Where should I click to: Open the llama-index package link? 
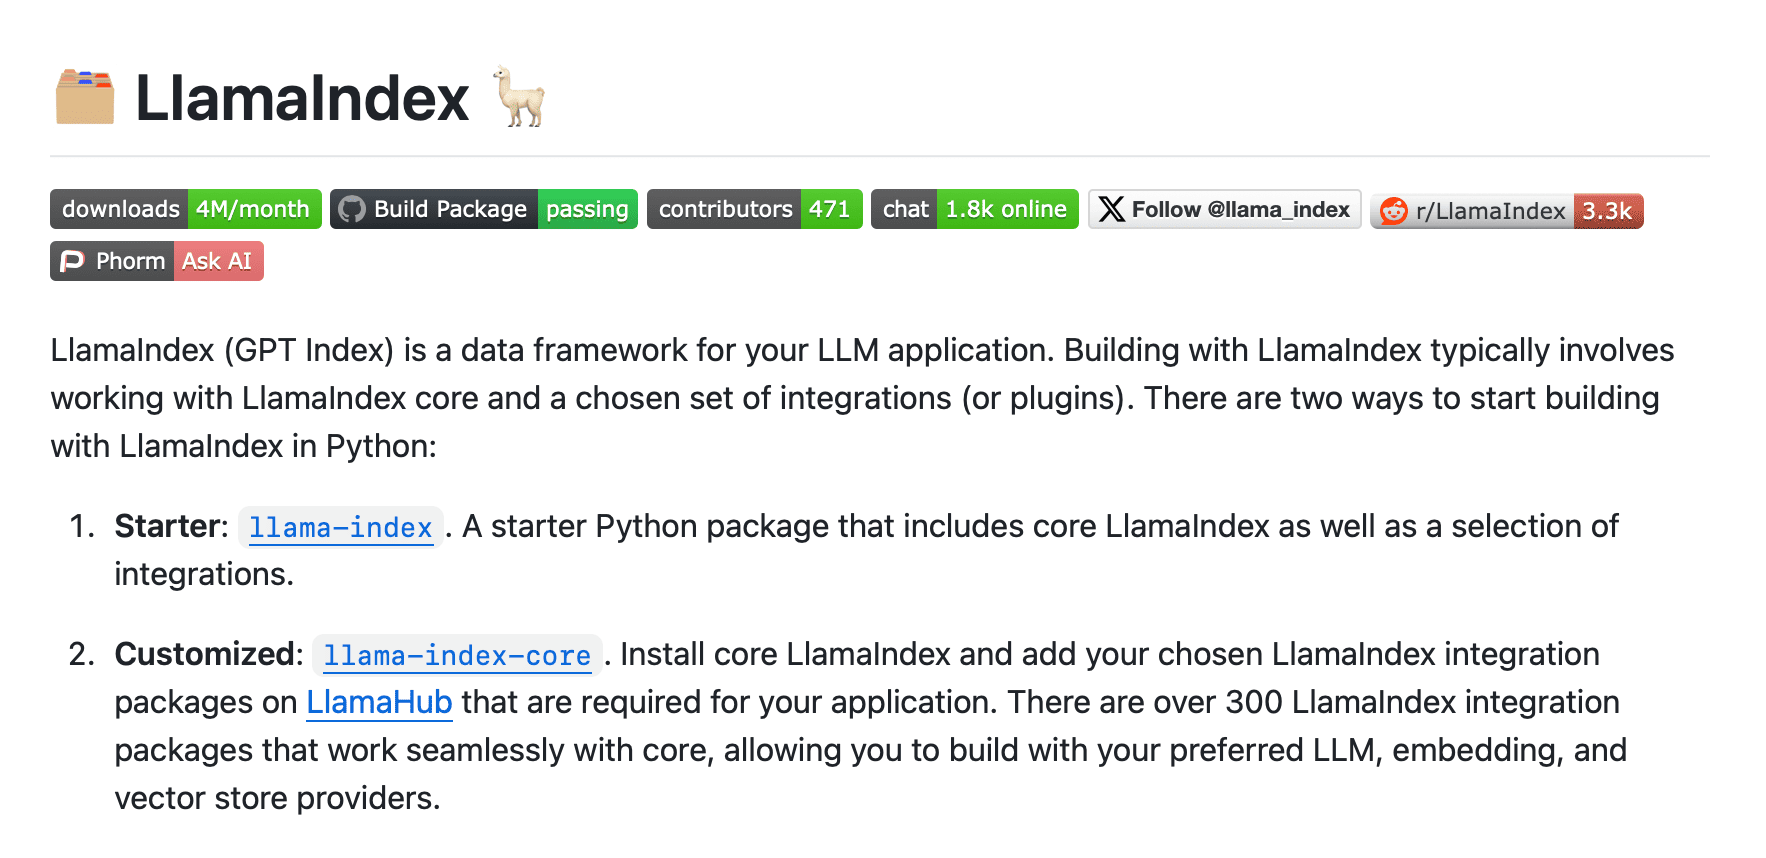341,527
